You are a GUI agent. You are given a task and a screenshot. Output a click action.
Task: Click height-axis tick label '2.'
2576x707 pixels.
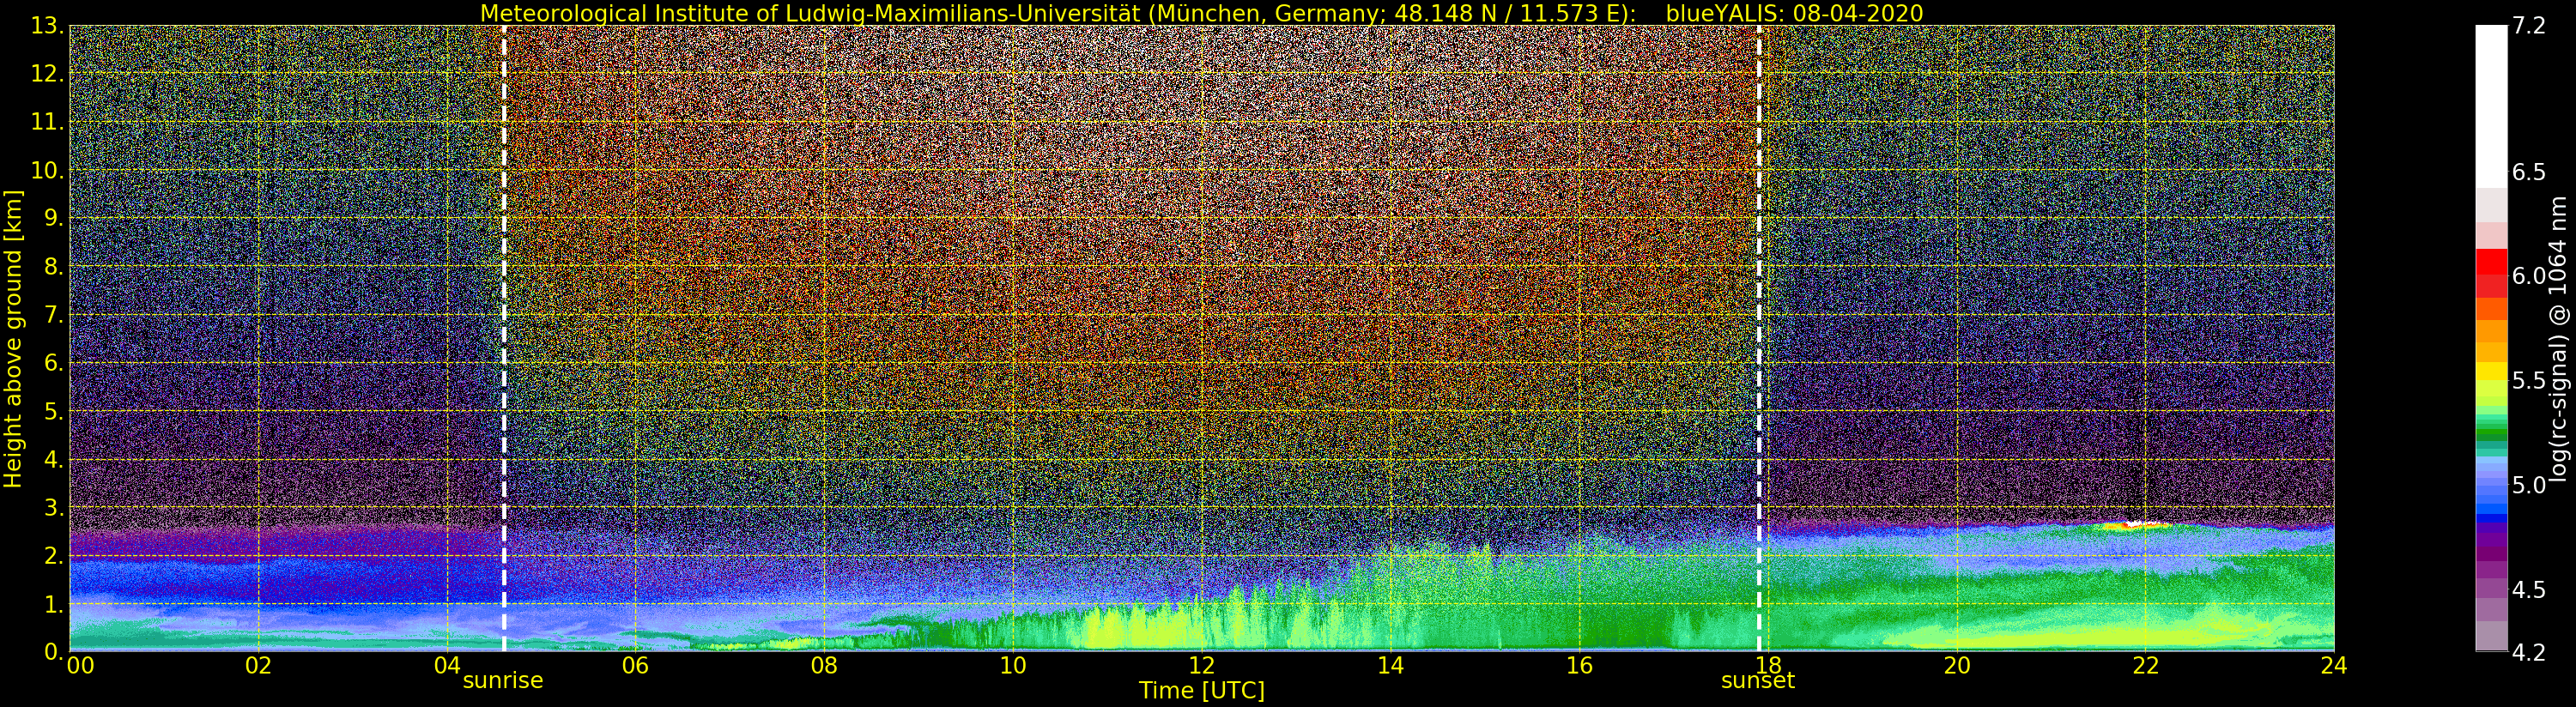coord(54,555)
